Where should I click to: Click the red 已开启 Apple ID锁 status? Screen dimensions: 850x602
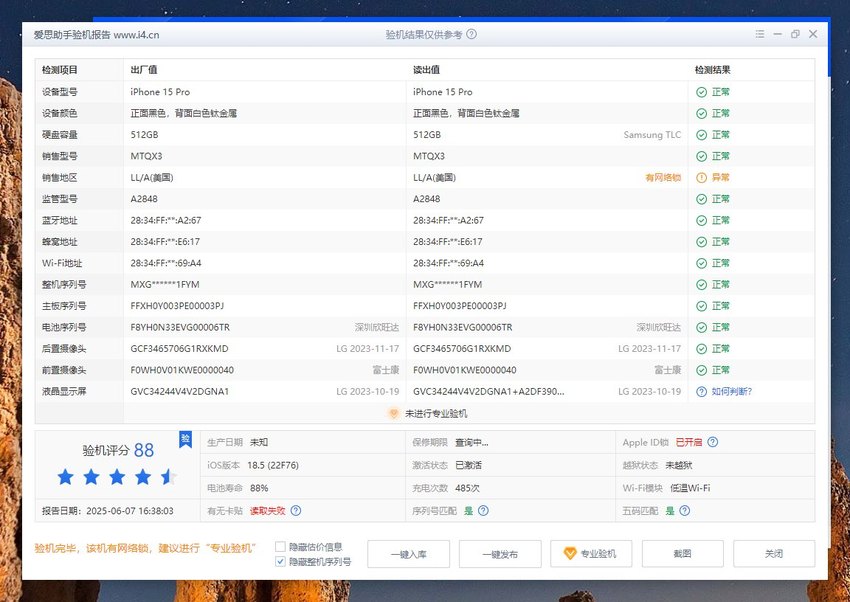689,442
